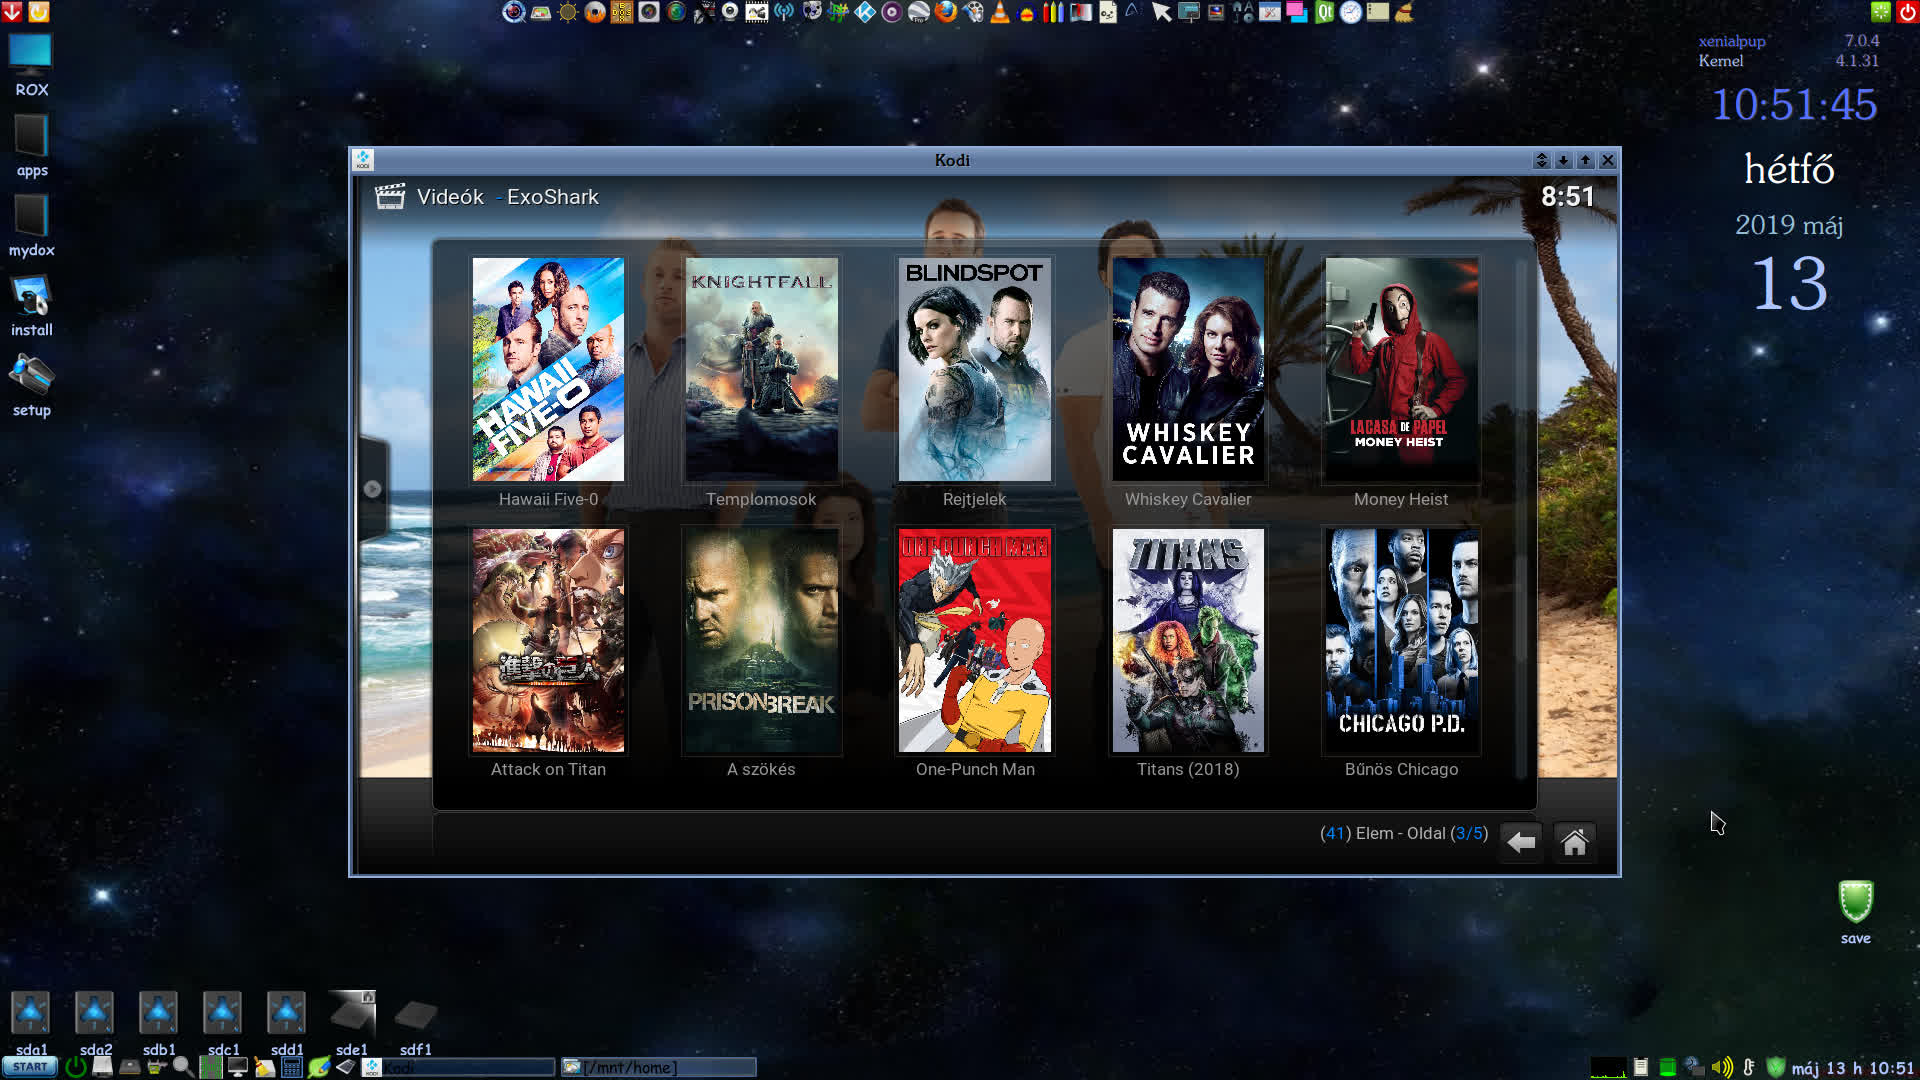Select the Prison Break (A szökés) poster
The width and height of the screenshot is (1920, 1080).
tap(761, 640)
